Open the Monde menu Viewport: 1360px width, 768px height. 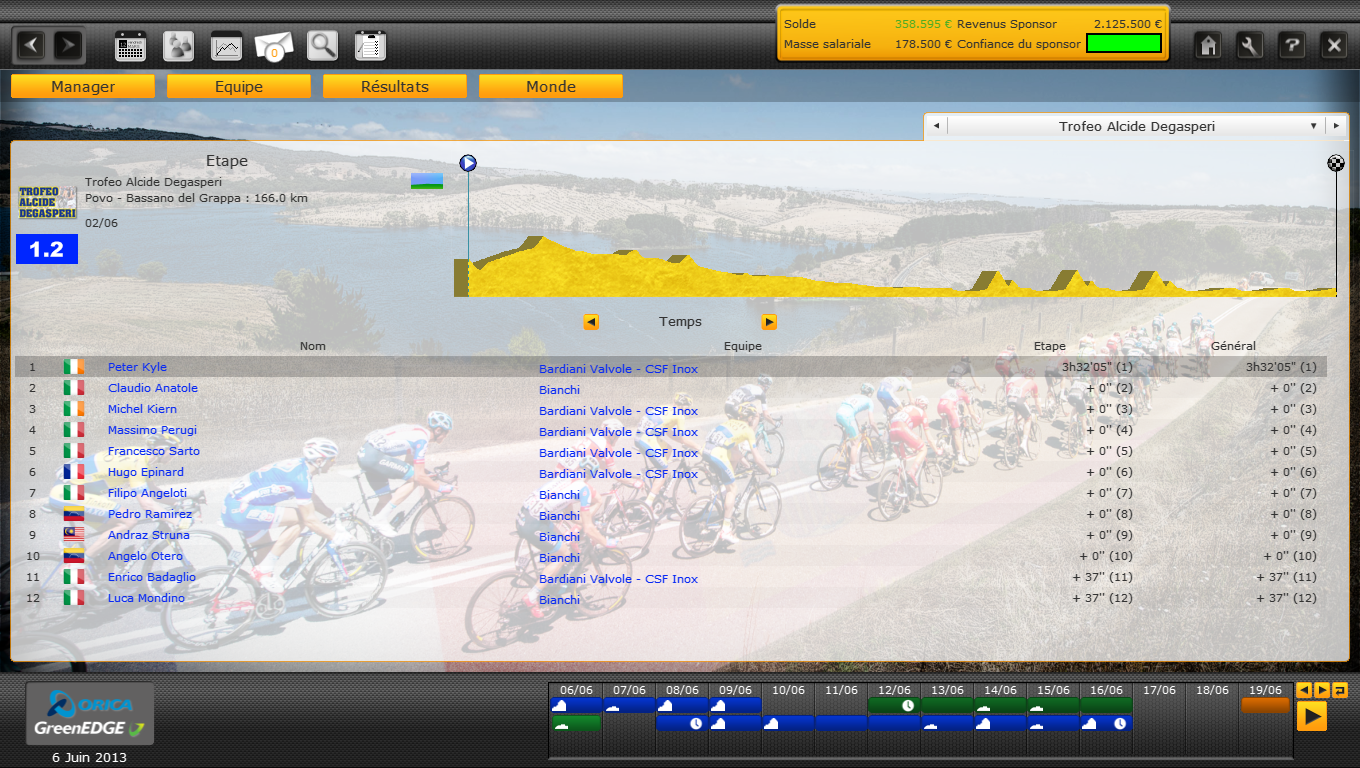tap(551, 87)
